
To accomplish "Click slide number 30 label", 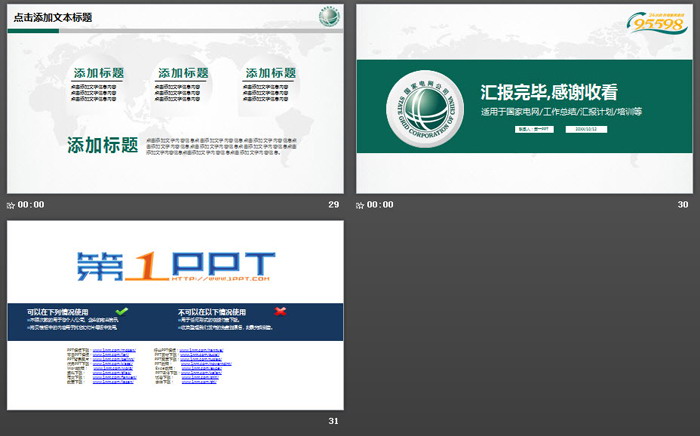I will coord(683,204).
